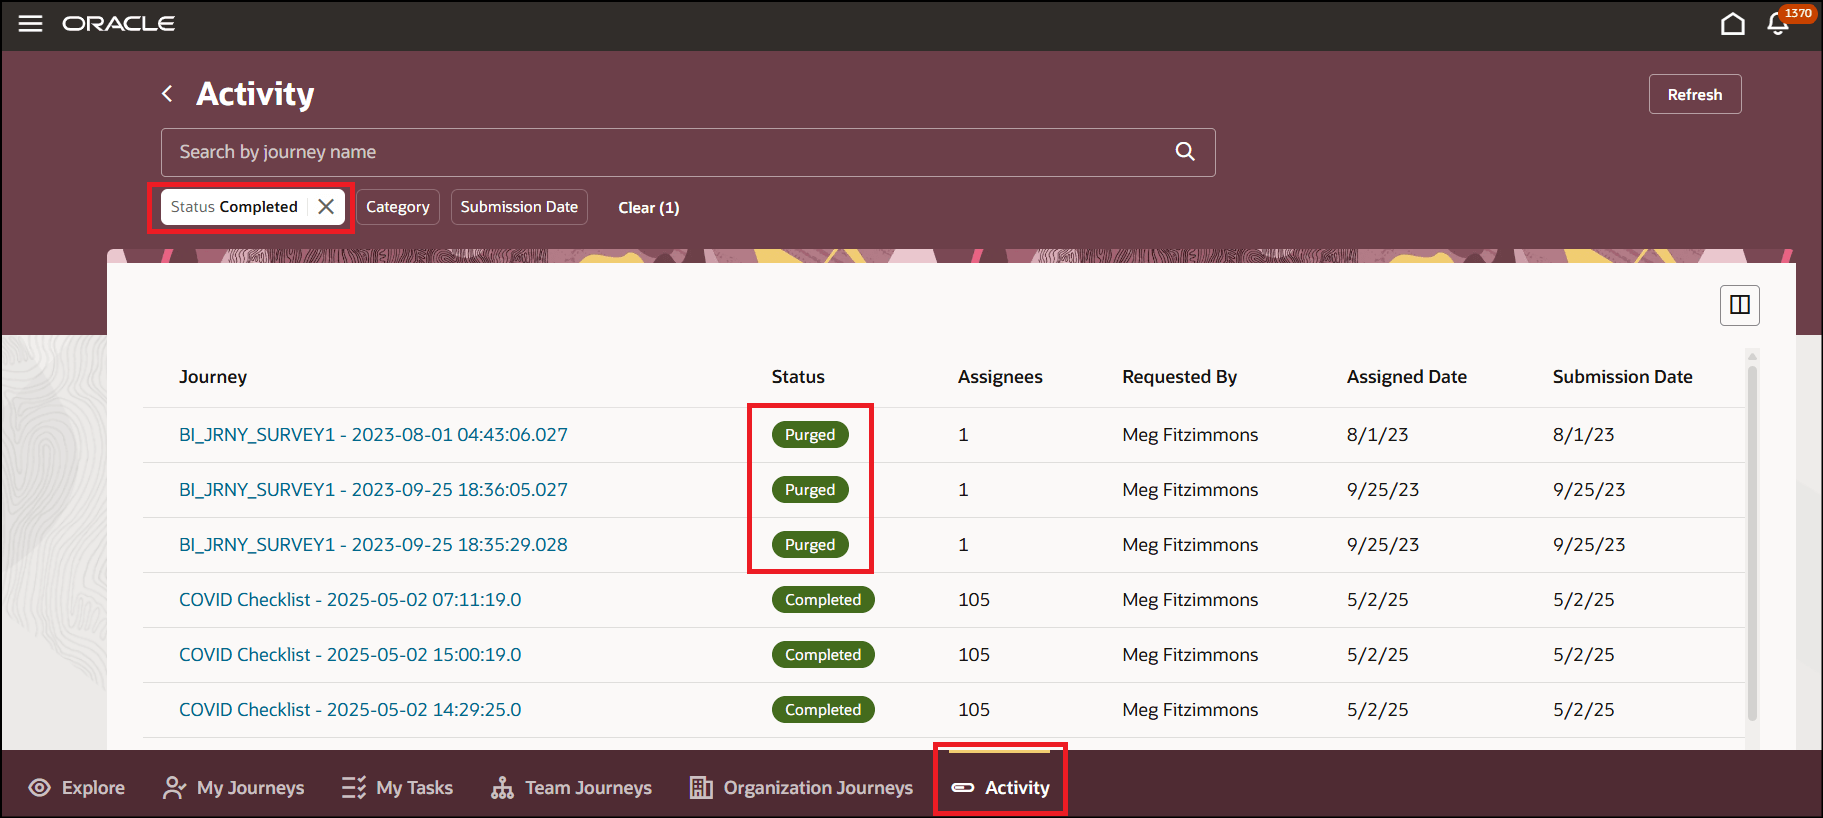Click the Status column header
The image size is (1823, 818).
[798, 377]
